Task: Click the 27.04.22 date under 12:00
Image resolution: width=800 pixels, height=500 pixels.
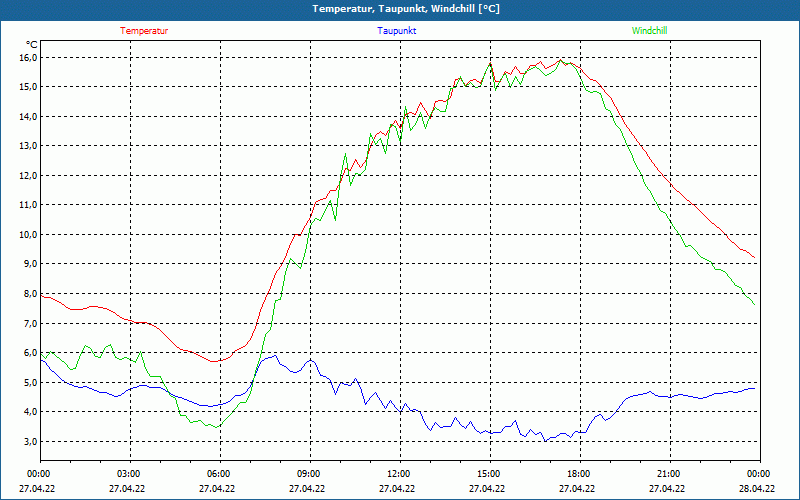Action: click(397, 488)
